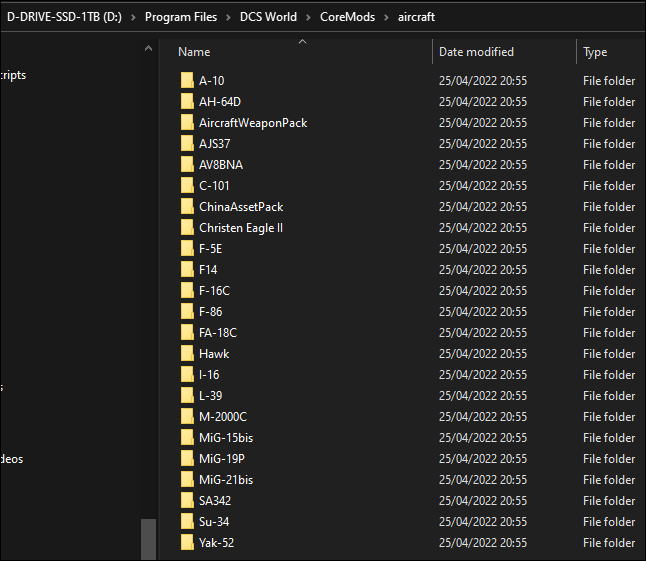Select the M-2000C folder icon
The width and height of the screenshot is (646, 561).
[x=187, y=416]
